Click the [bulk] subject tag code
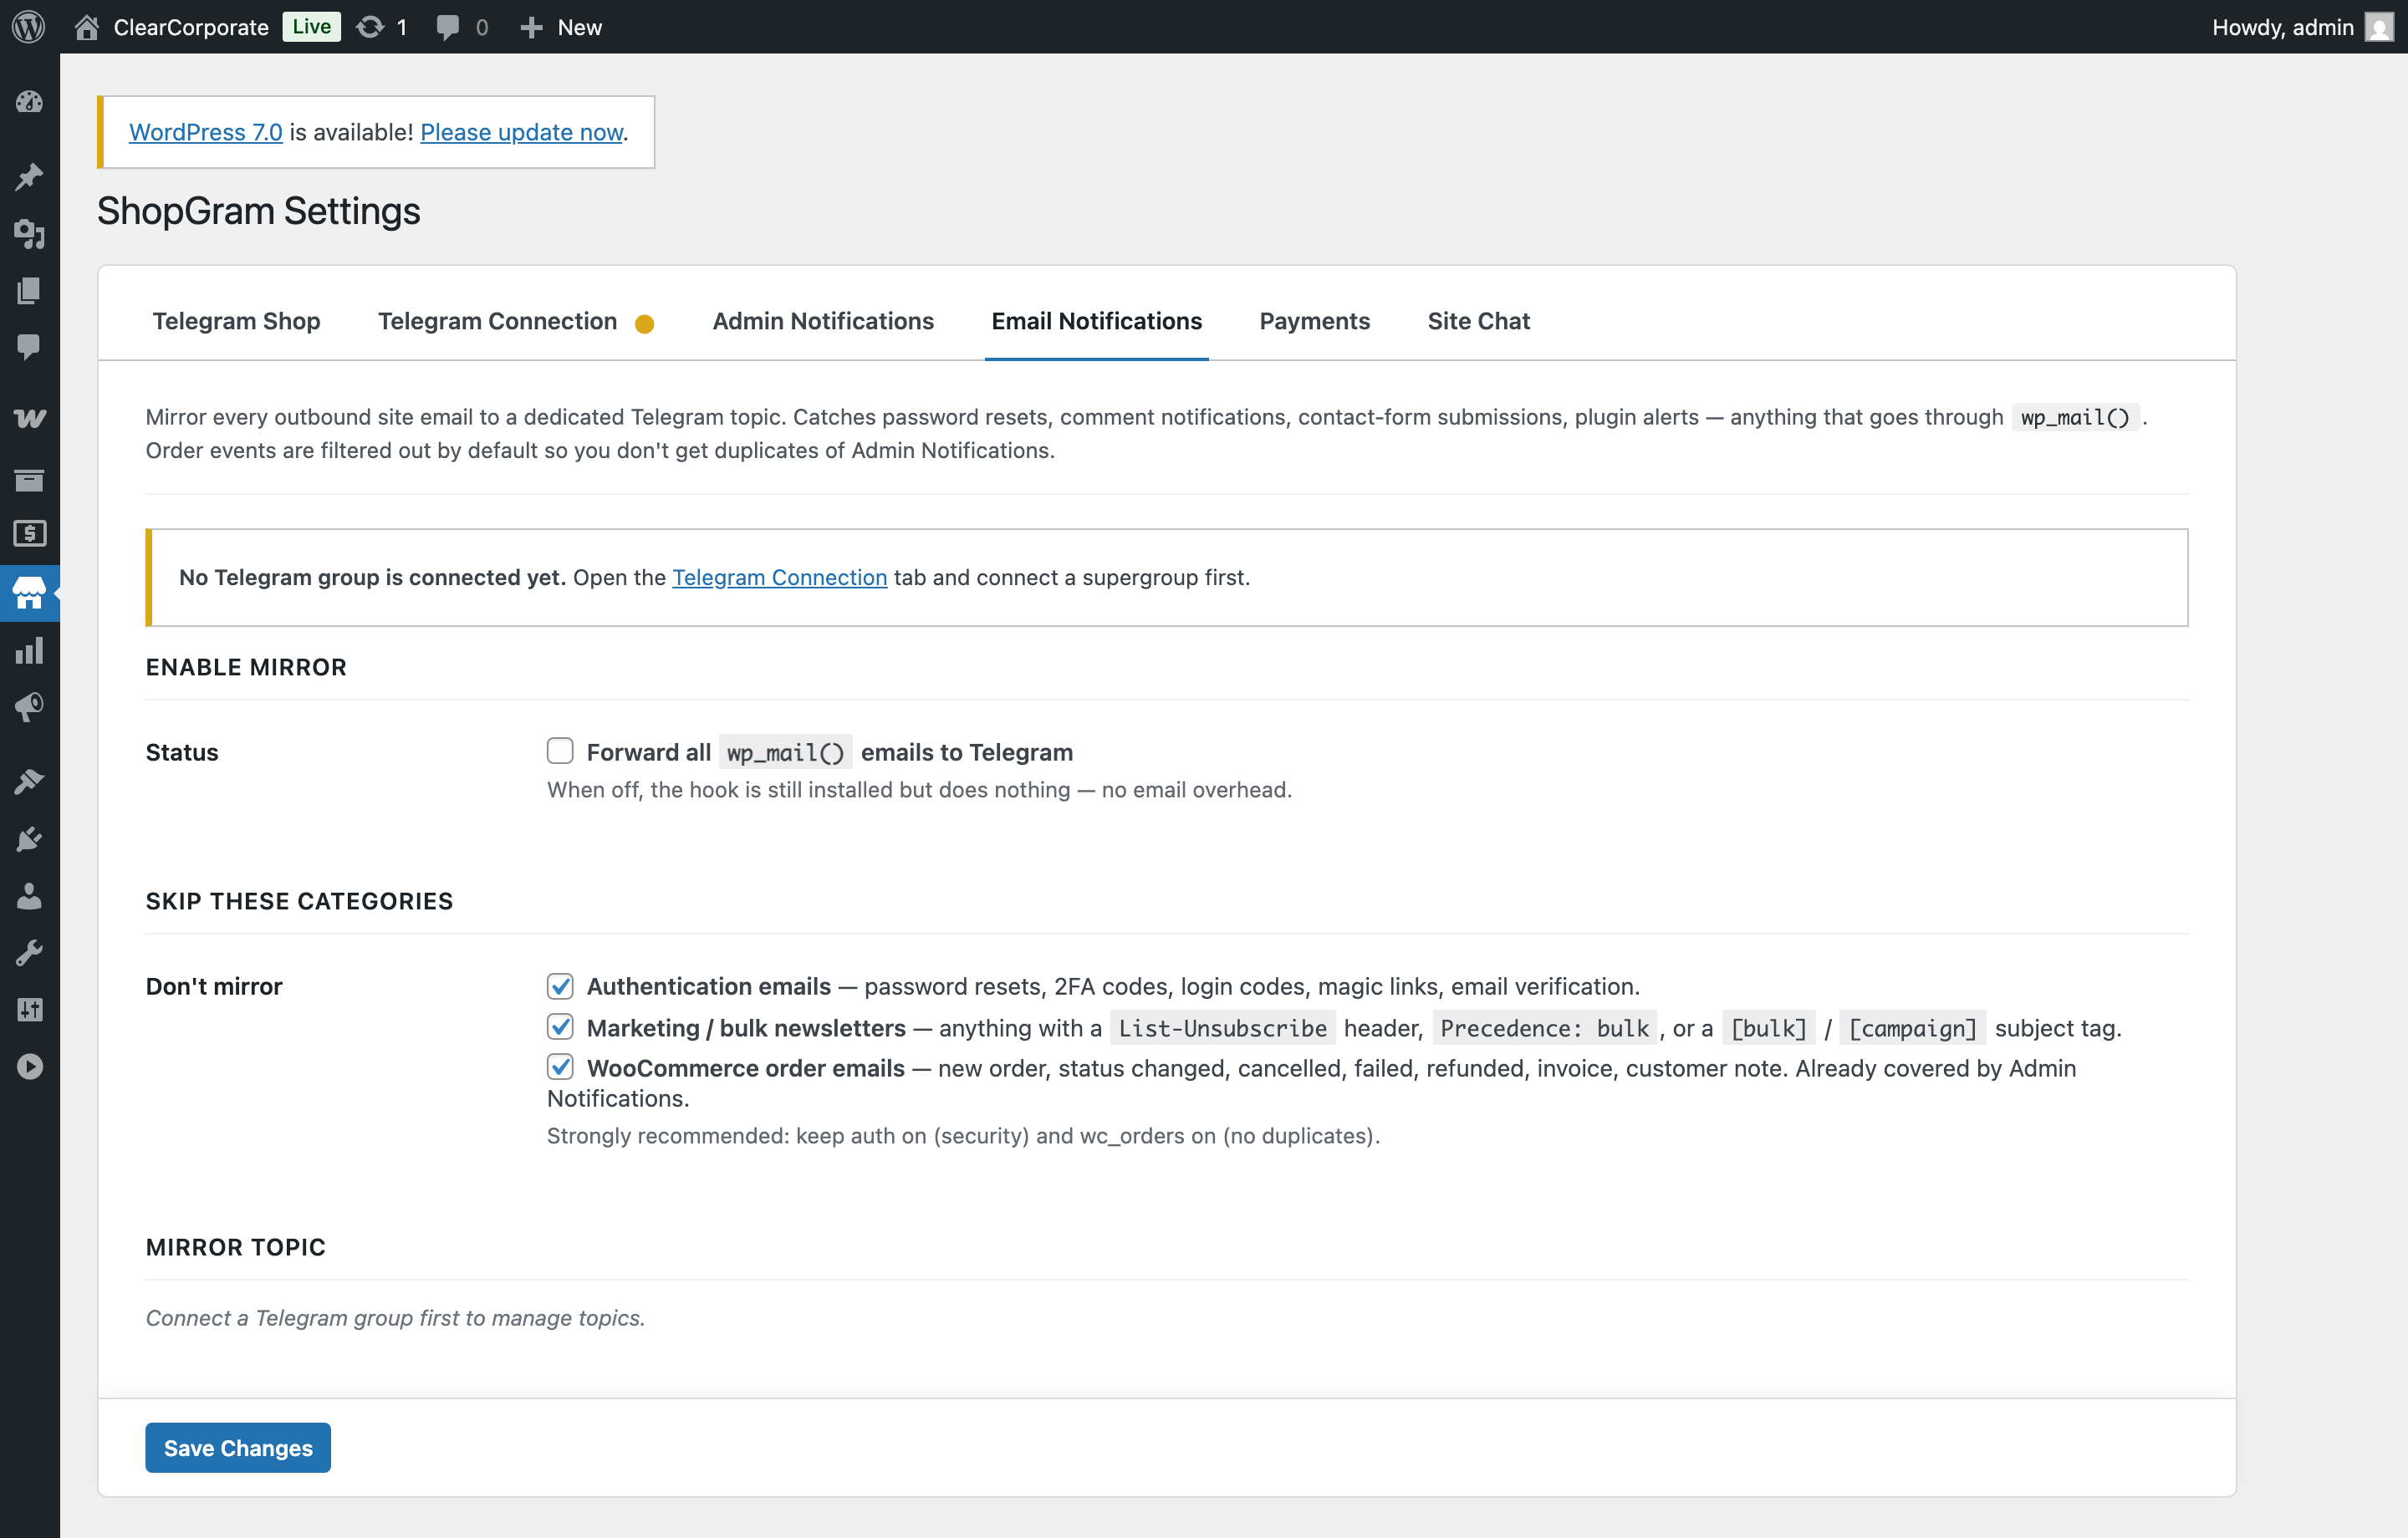 1769,1028
